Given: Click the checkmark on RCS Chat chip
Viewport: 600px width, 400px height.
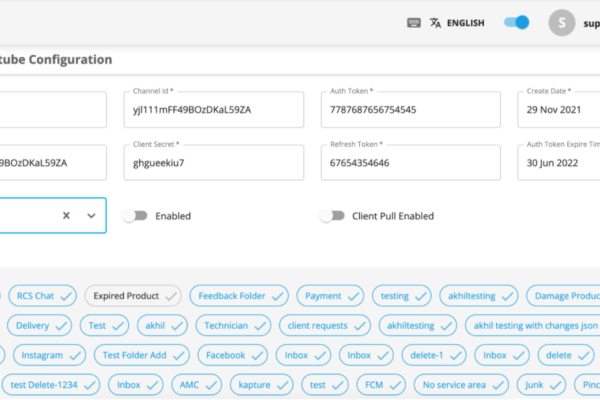Looking at the screenshot, I should point(66,296).
